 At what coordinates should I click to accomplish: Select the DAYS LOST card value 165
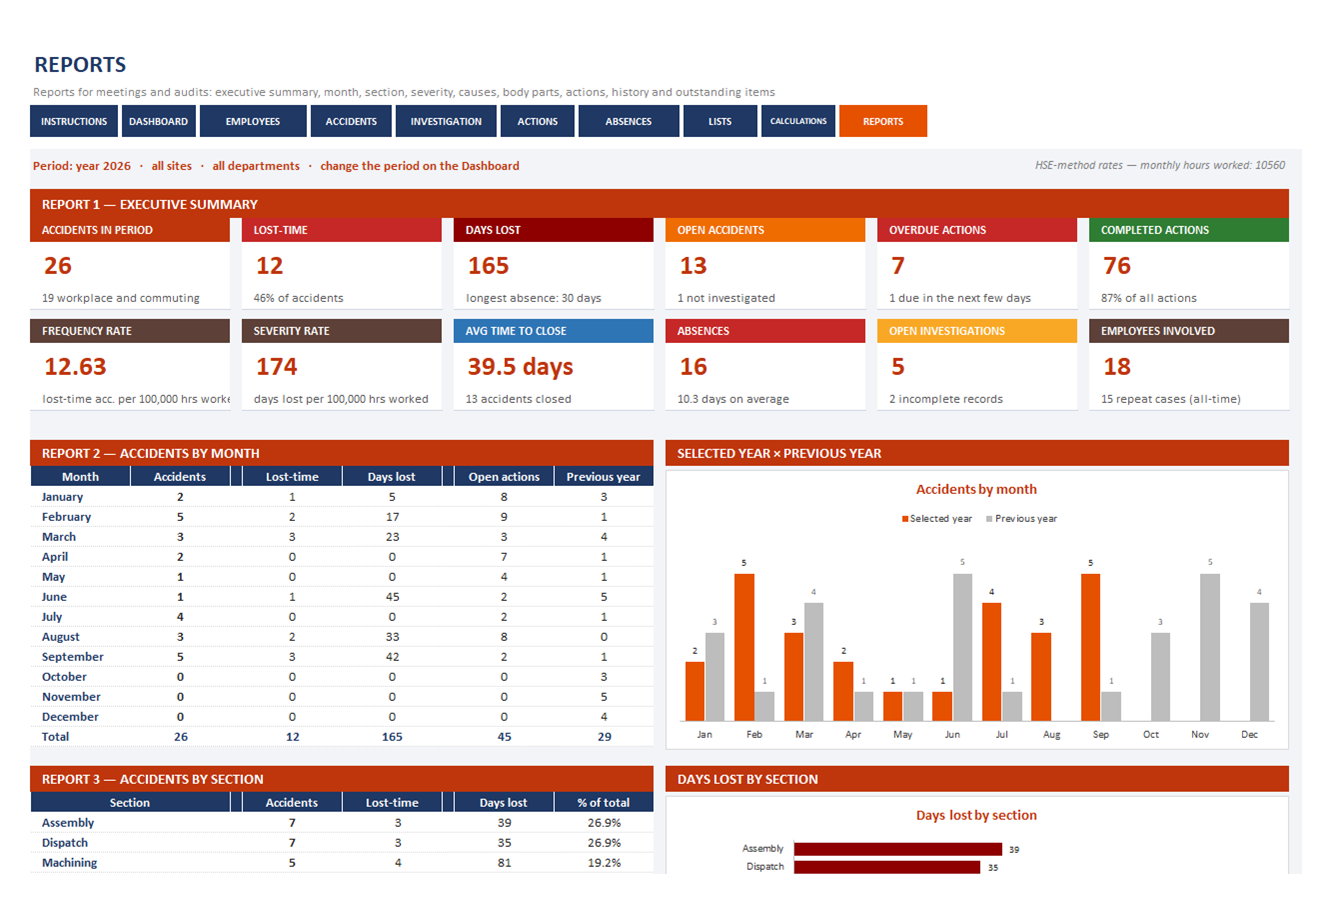coord(489,266)
